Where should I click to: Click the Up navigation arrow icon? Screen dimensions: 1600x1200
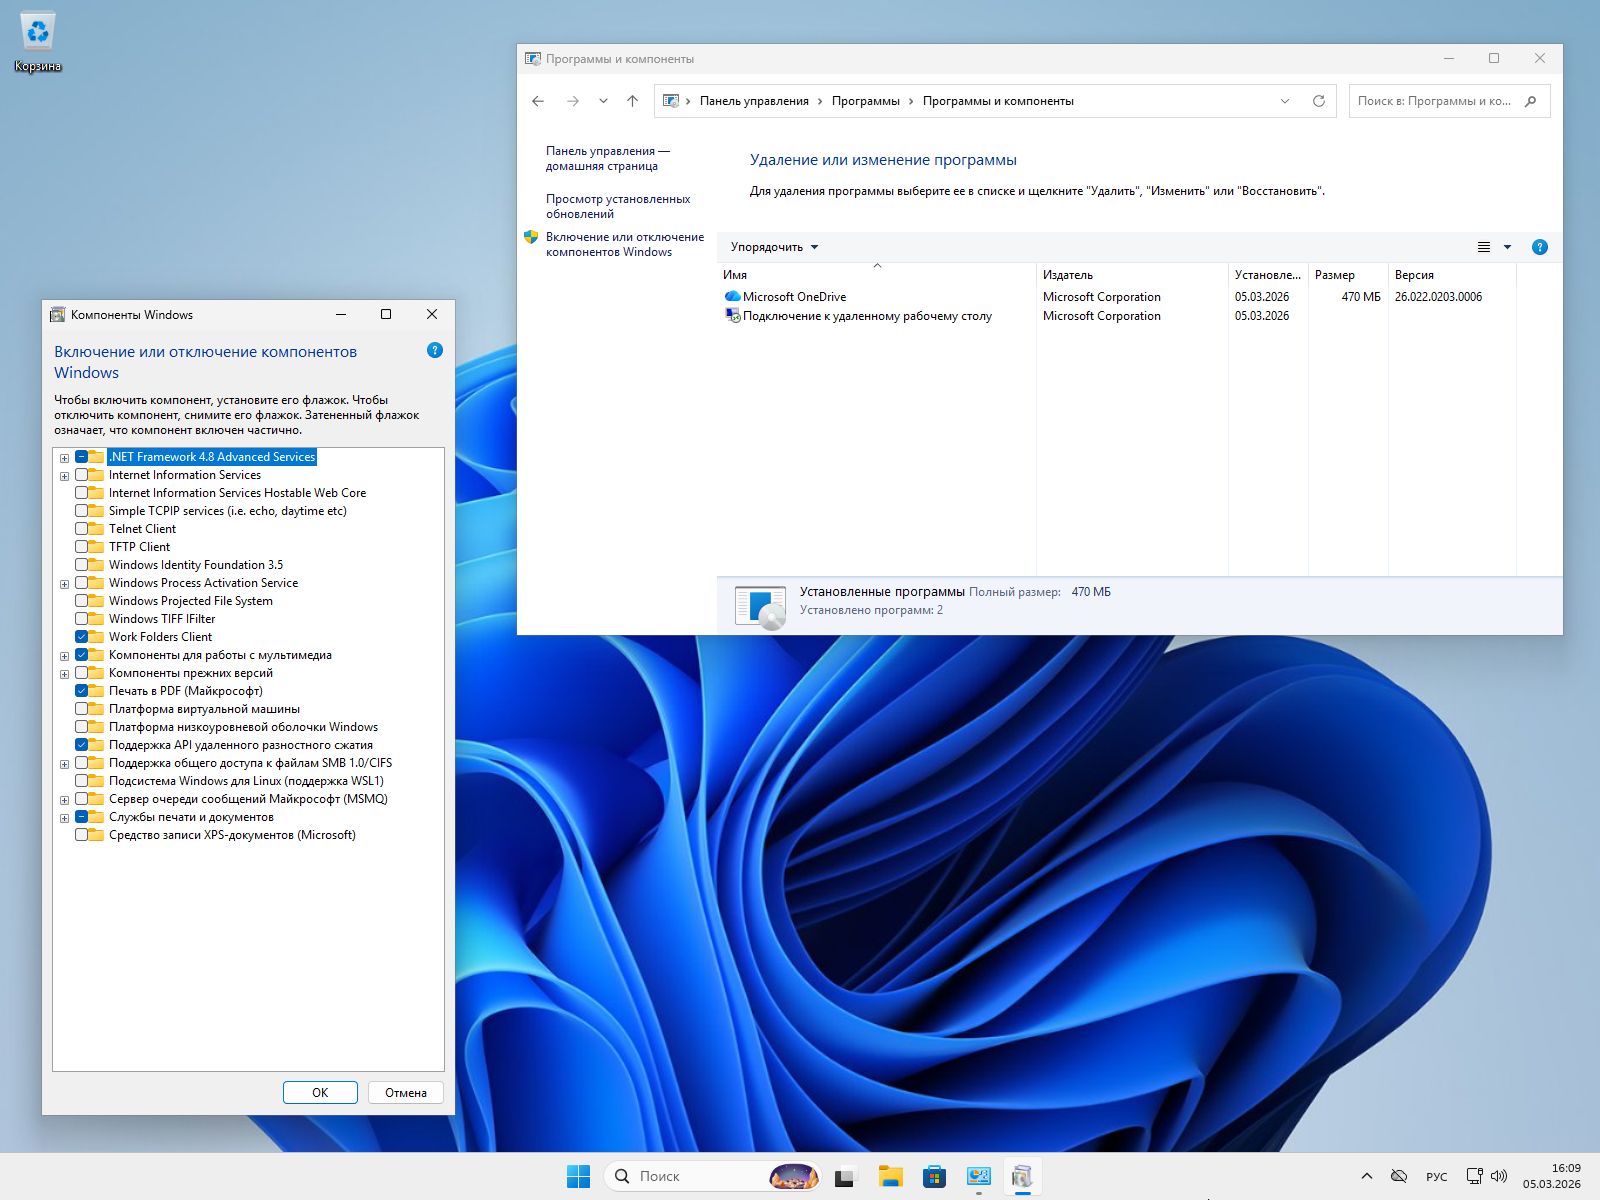(x=631, y=100)
